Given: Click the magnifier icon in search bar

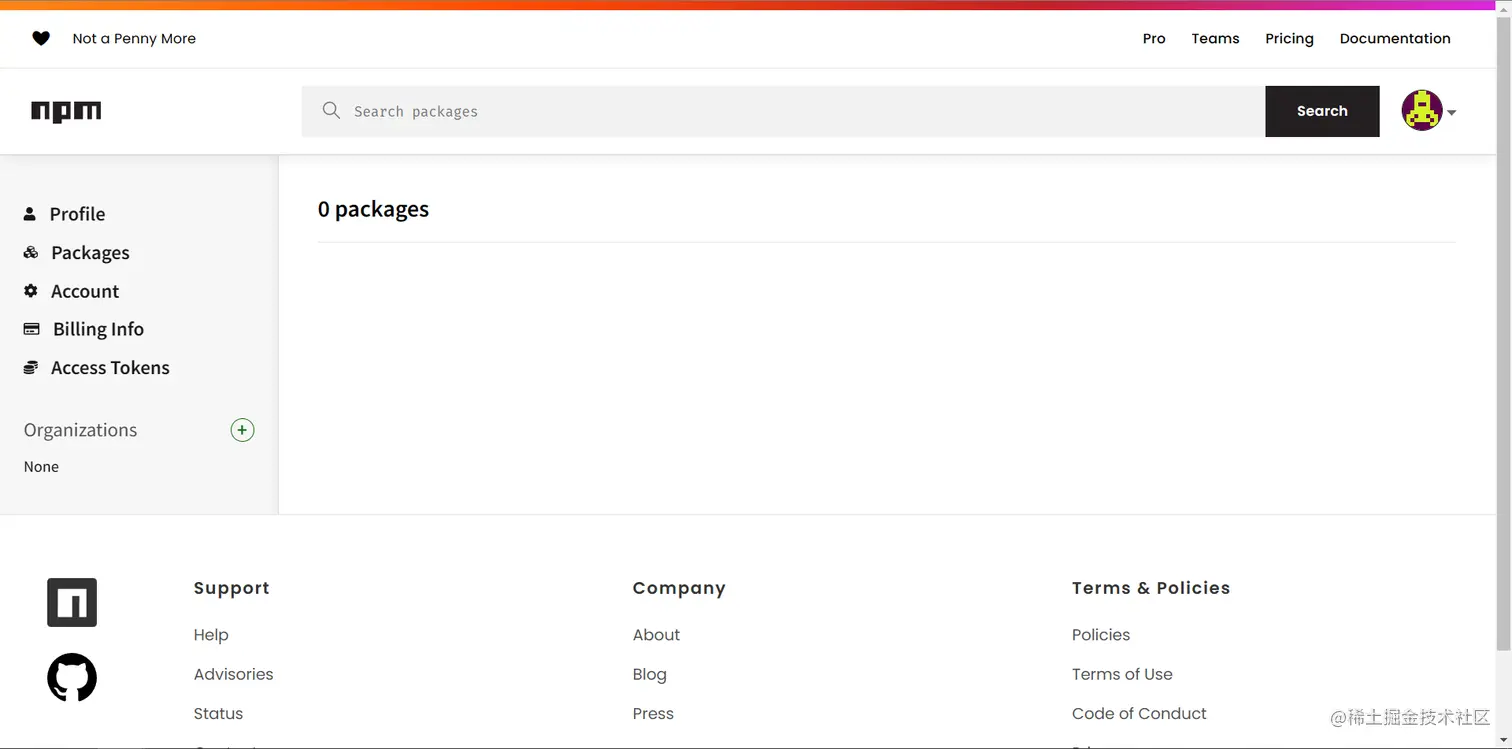Looking at the screenshot, I should (331, 110).
